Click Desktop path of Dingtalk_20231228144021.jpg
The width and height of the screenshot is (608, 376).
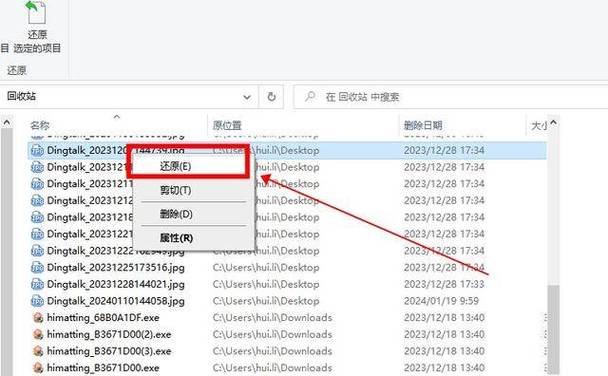[266, 284]
